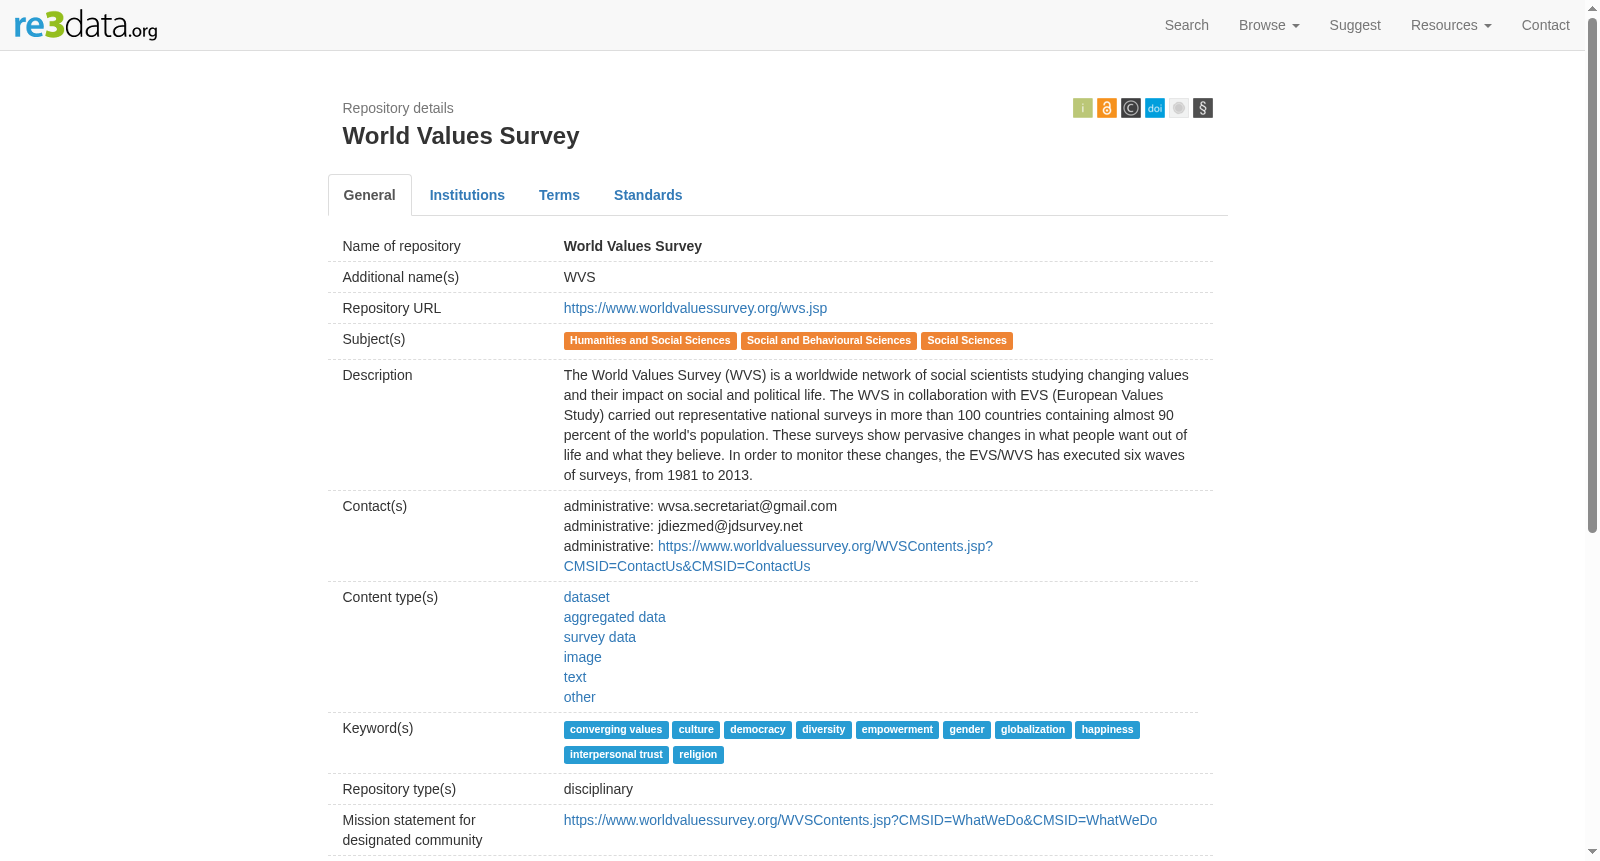Click the Repository details subtitle text
This screenshot has height=861, width=1600.
click(398, 108)
